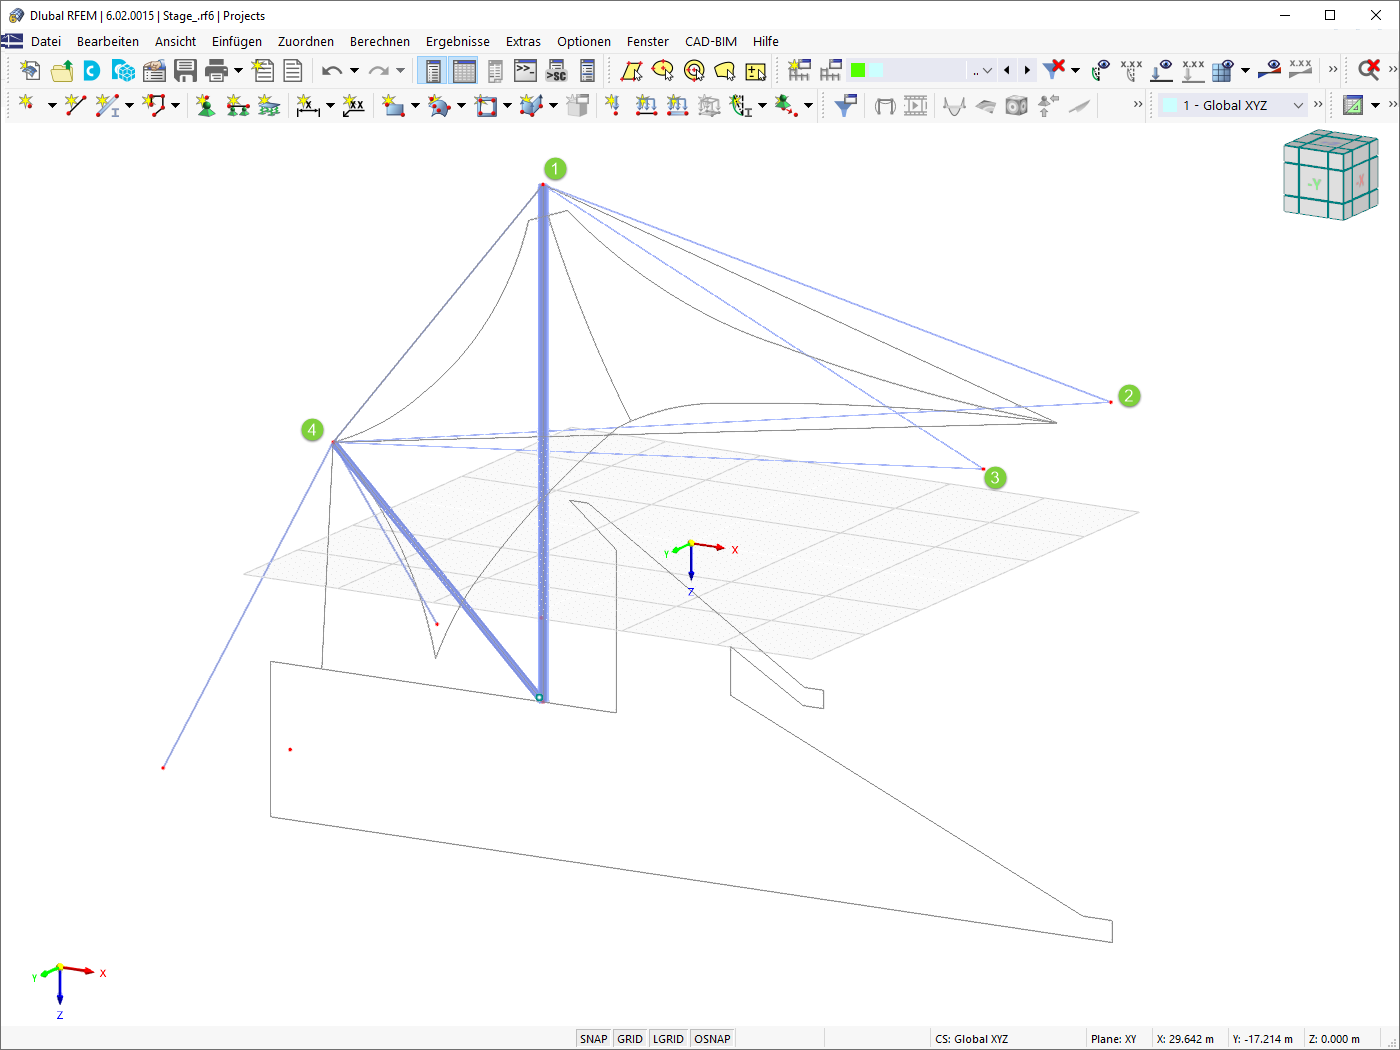Expand the cancel filter dropdown arrow

coord(1075,70)
